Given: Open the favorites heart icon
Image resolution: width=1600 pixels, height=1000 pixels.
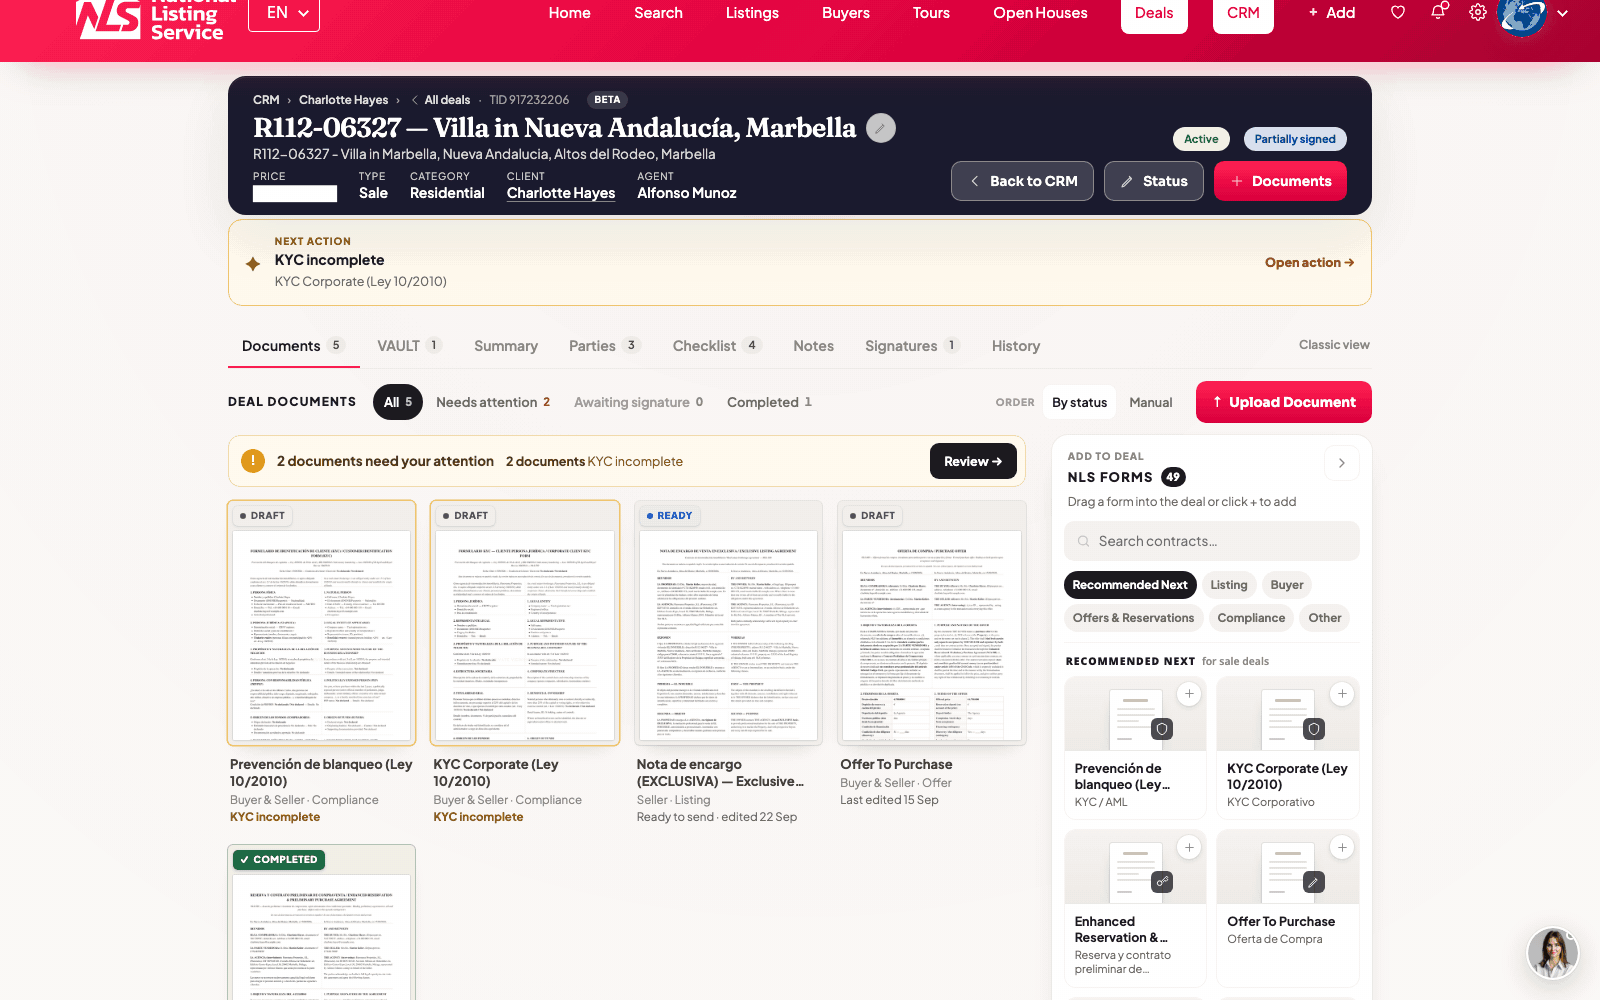Looking at the screenshot, I should [1398, 13].
